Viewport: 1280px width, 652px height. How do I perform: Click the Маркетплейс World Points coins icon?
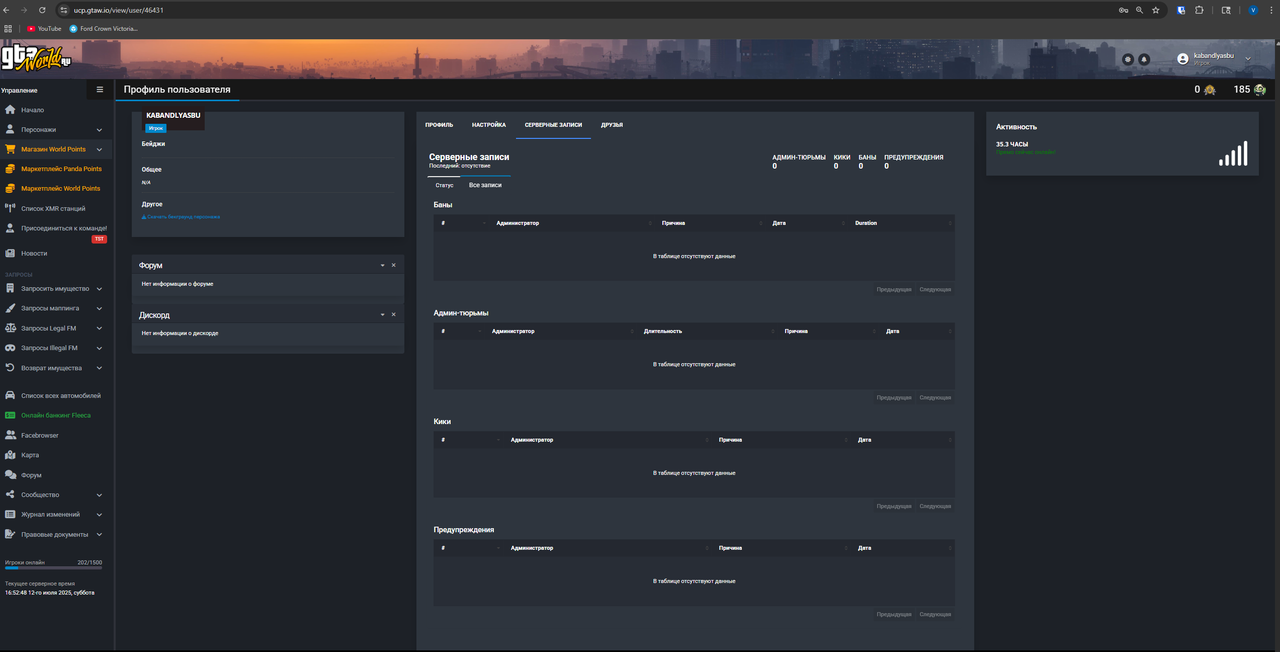coord(10,189)
